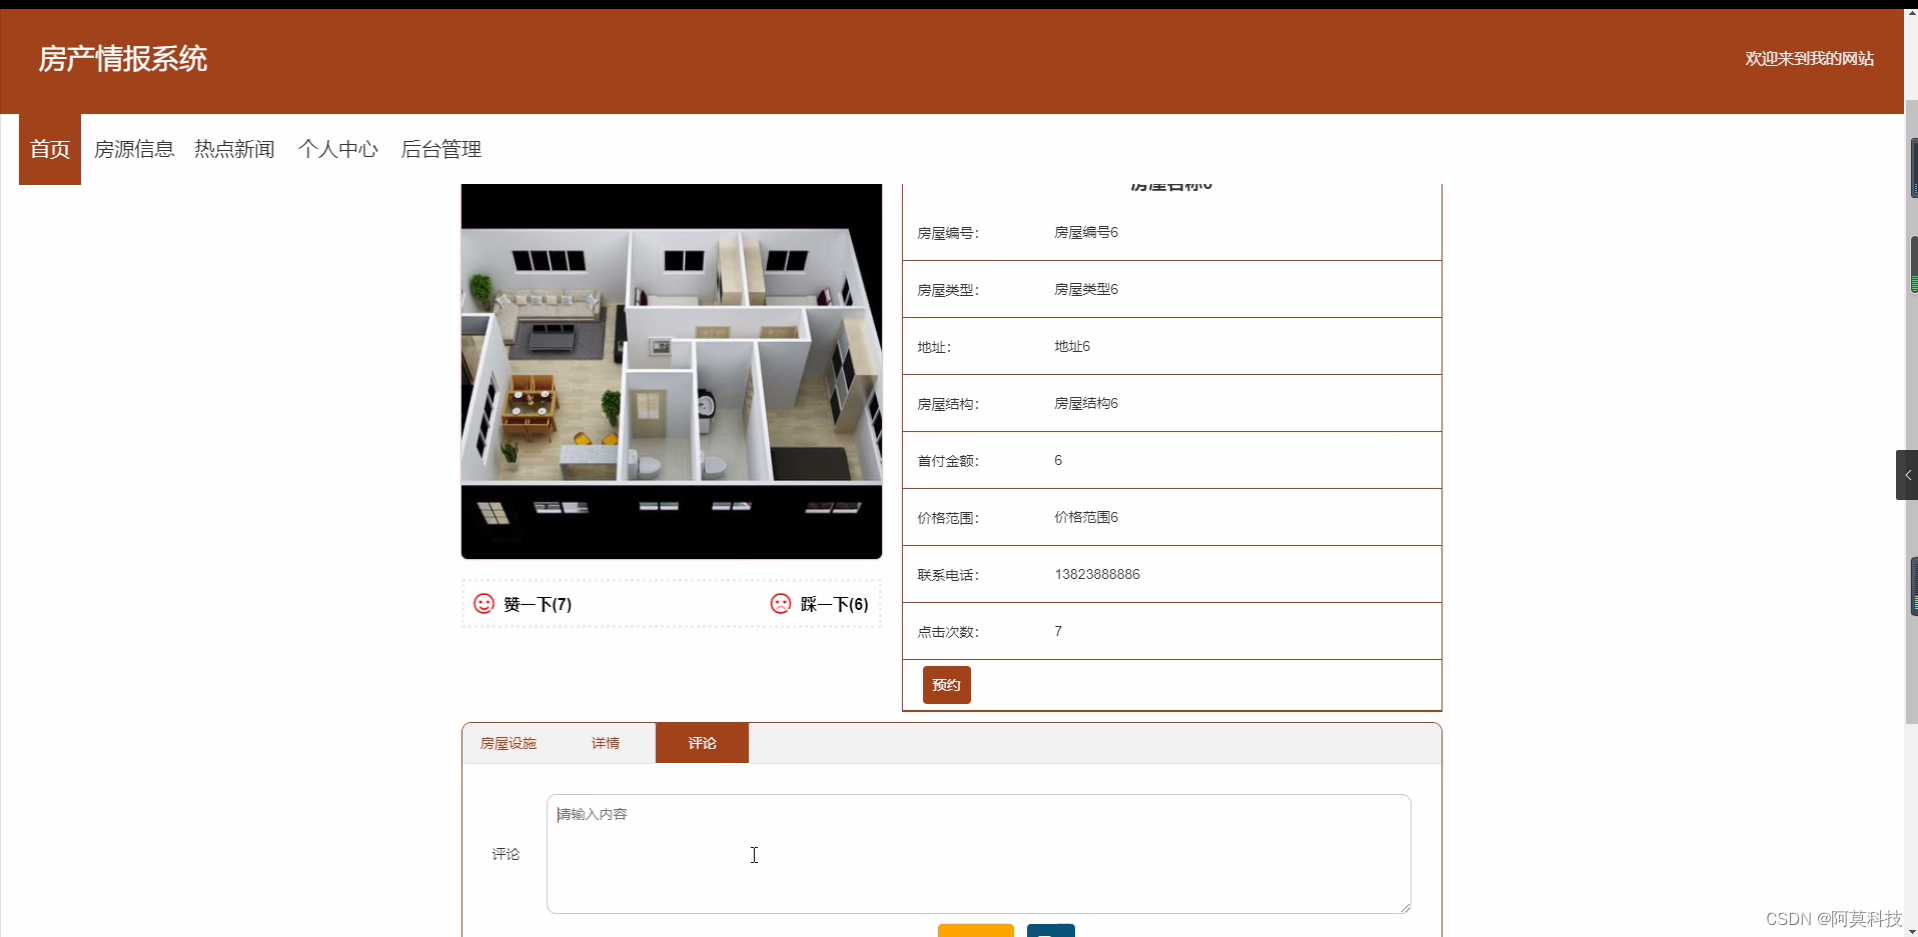Like the listing by clicking 赞一下(7)
Viewport: 1918px width, 937px height.
[536, 604]
